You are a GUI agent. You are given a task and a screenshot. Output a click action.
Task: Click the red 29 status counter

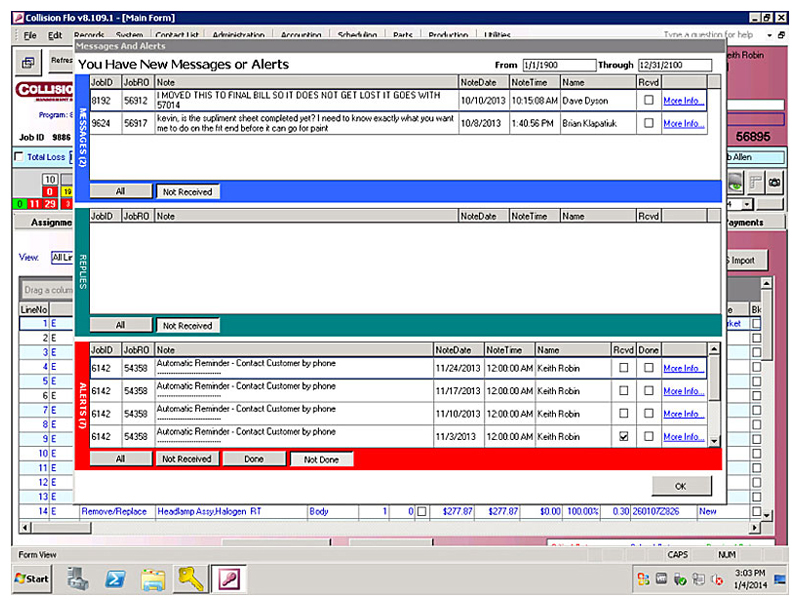[50, 204]
